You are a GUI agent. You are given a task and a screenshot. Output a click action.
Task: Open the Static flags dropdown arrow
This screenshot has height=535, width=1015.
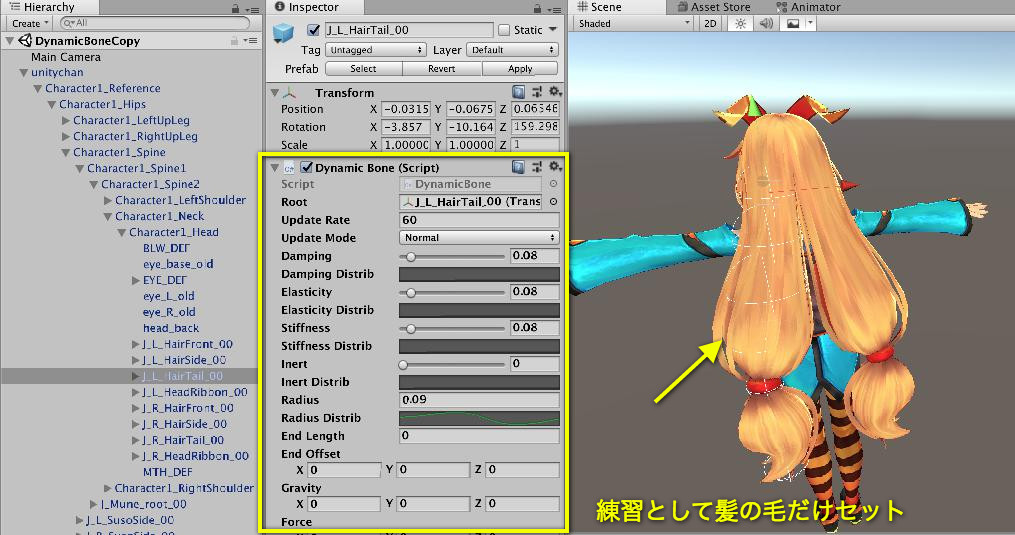pyautogui.click(x=553, y=30)
